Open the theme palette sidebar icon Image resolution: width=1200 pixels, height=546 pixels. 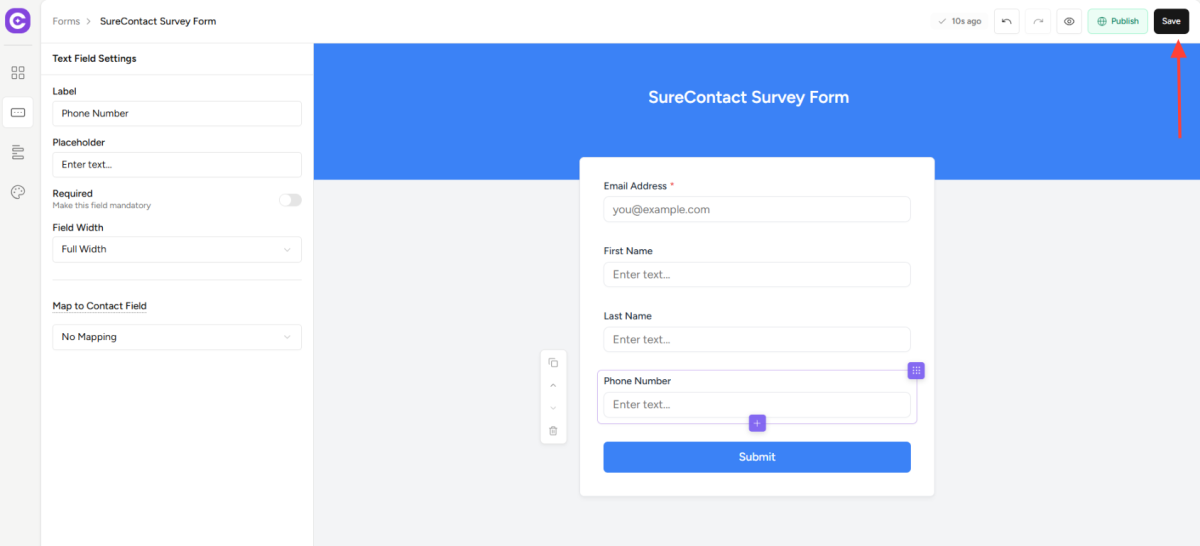click(x=18, y=192)
